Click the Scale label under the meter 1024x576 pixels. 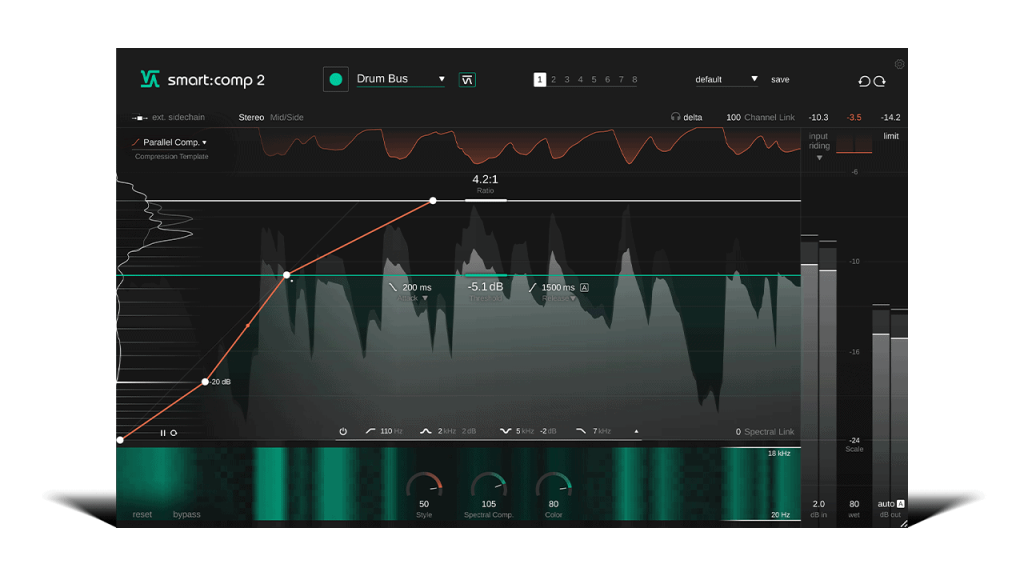pyautogui.click(x=854, y=449)
